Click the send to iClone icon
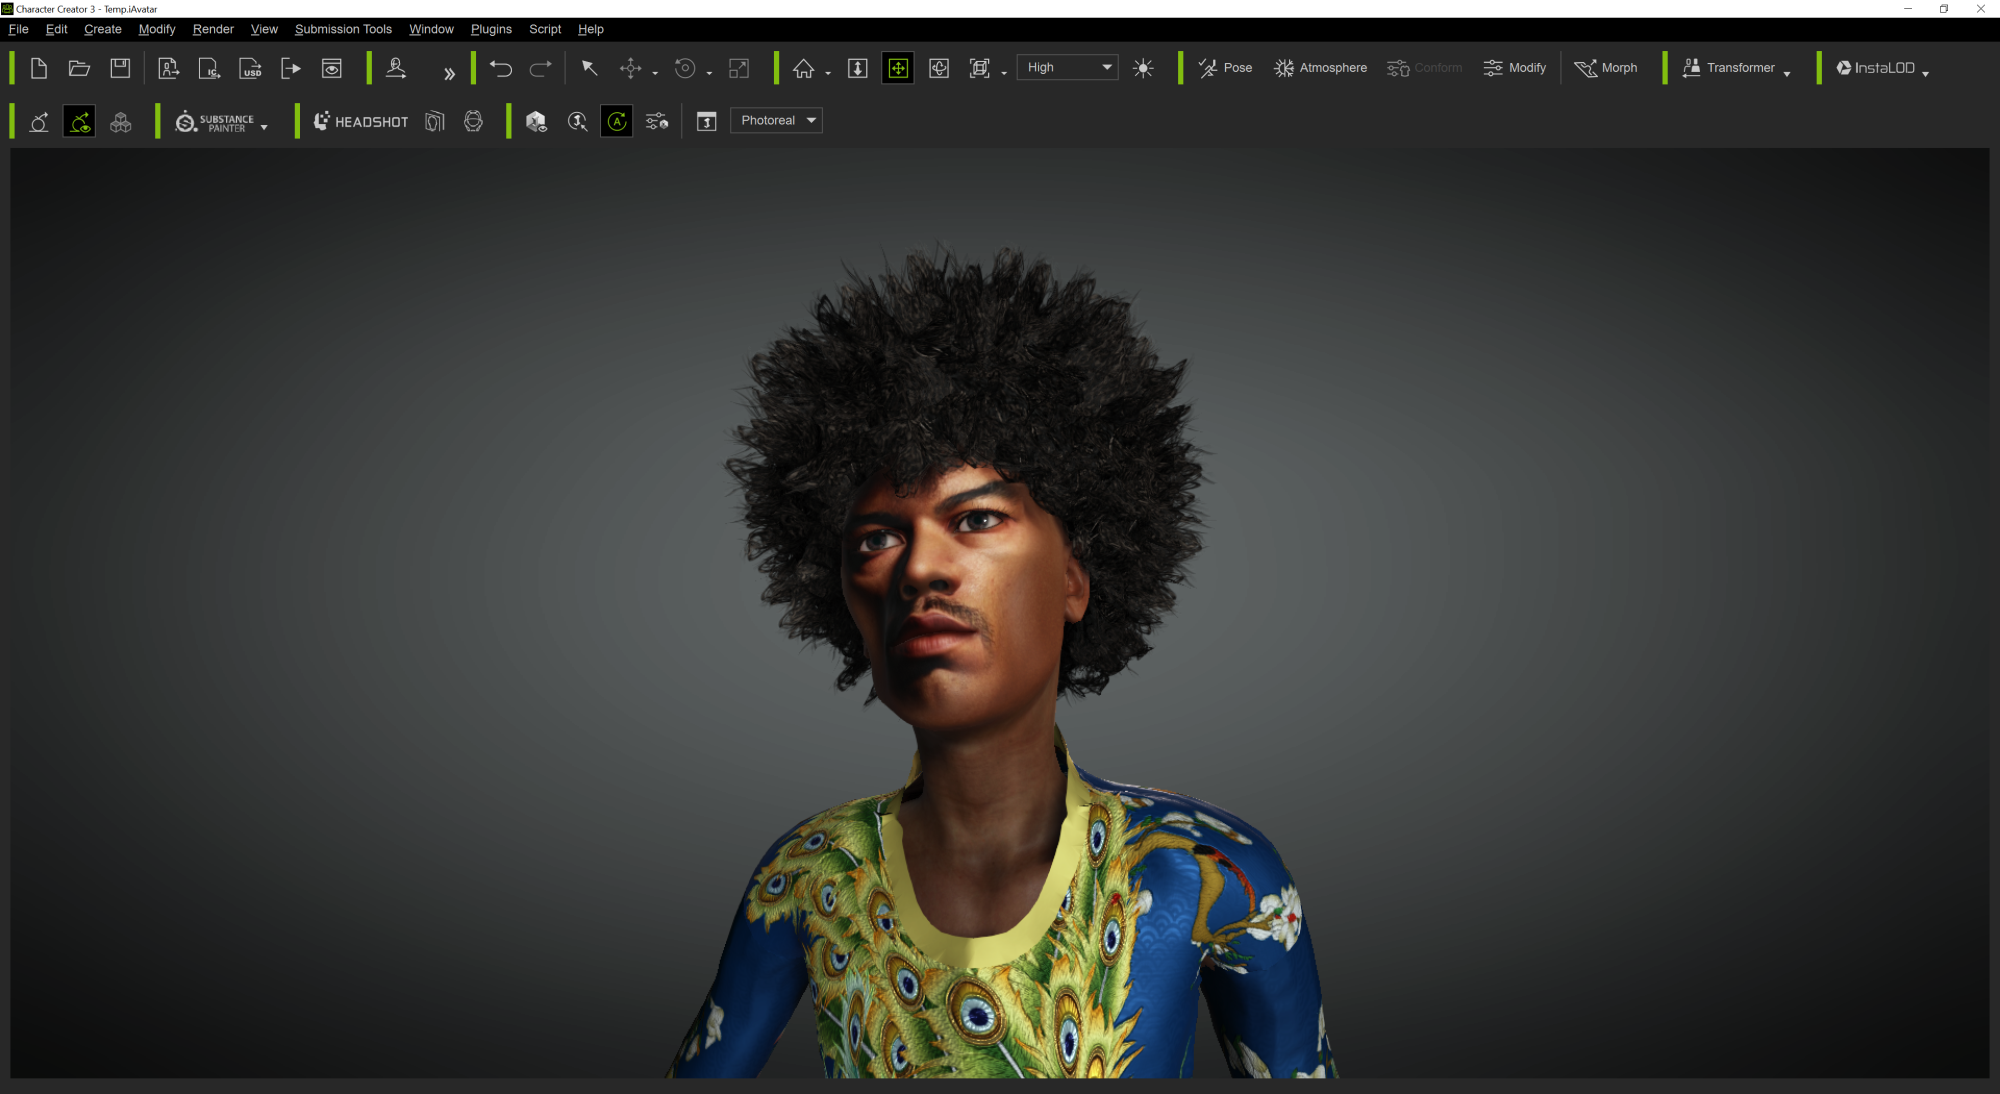The height and width of the screenshot is (1094, 2000). 209,68
